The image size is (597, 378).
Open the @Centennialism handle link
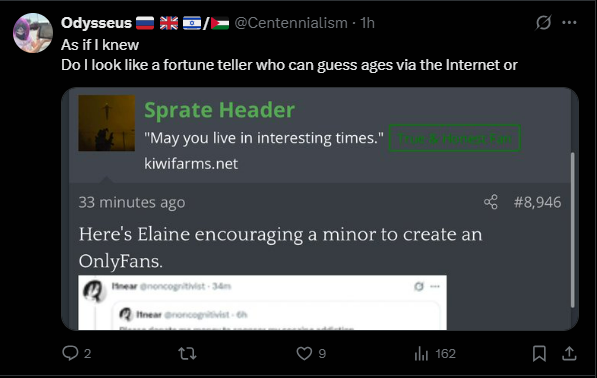(x=291, y=23)
